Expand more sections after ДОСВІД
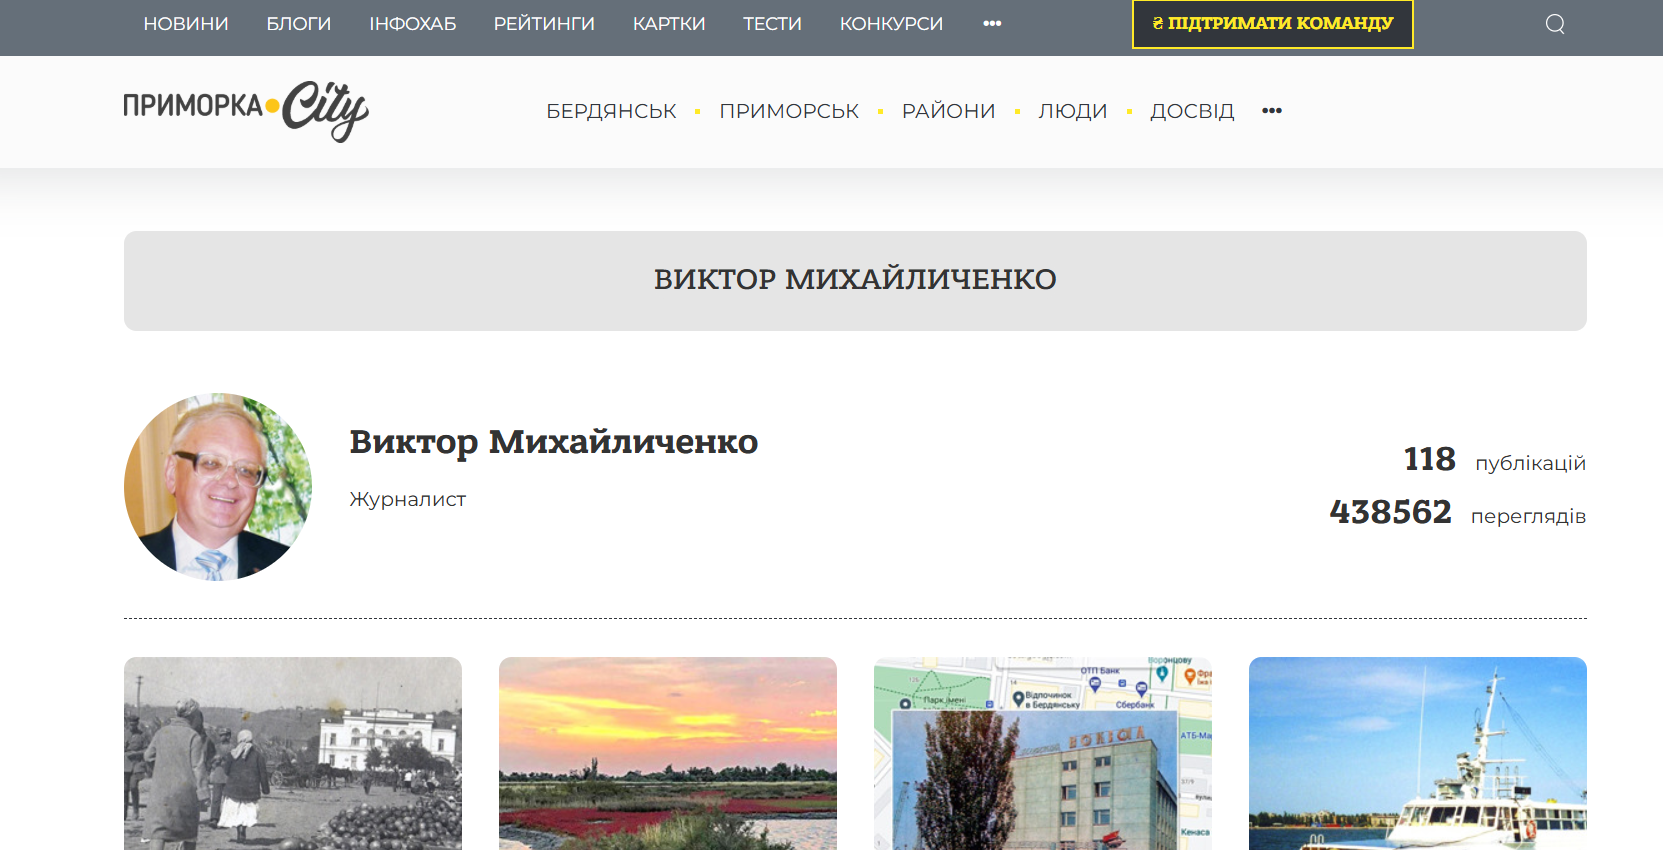This screenshot has height=850, width=1663. [x=1271, y=111]
